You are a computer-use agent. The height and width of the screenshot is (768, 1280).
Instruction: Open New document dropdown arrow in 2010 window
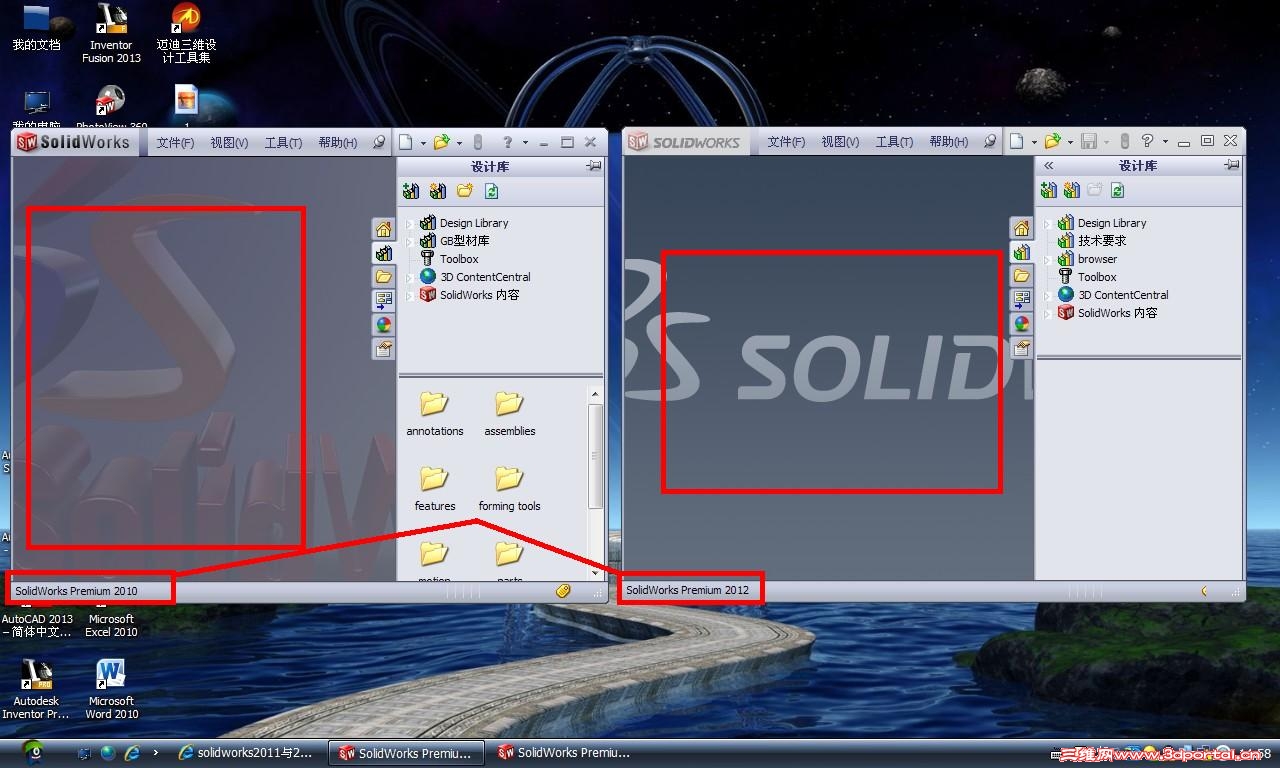coord(423,143)
